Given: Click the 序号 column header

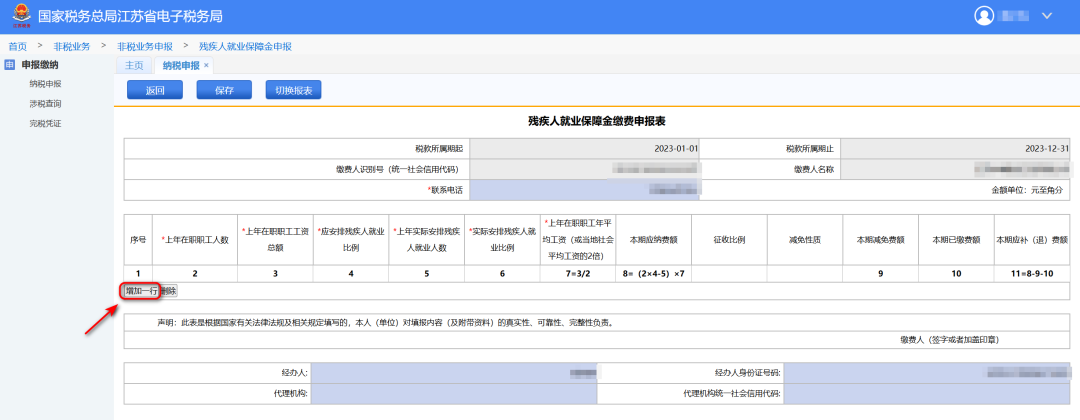Looking at the screenshot, I should (138, 240).
